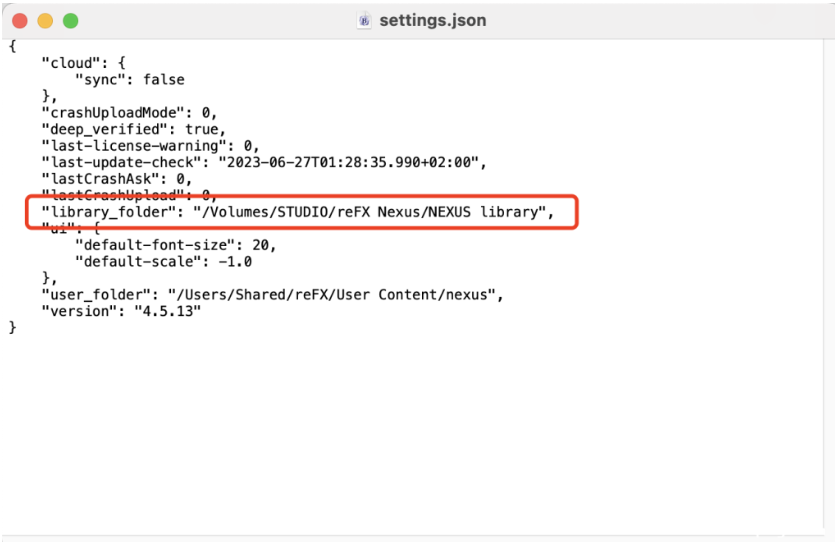Click the "user_folder" key name
835x542 pixels.
(94, 295)
